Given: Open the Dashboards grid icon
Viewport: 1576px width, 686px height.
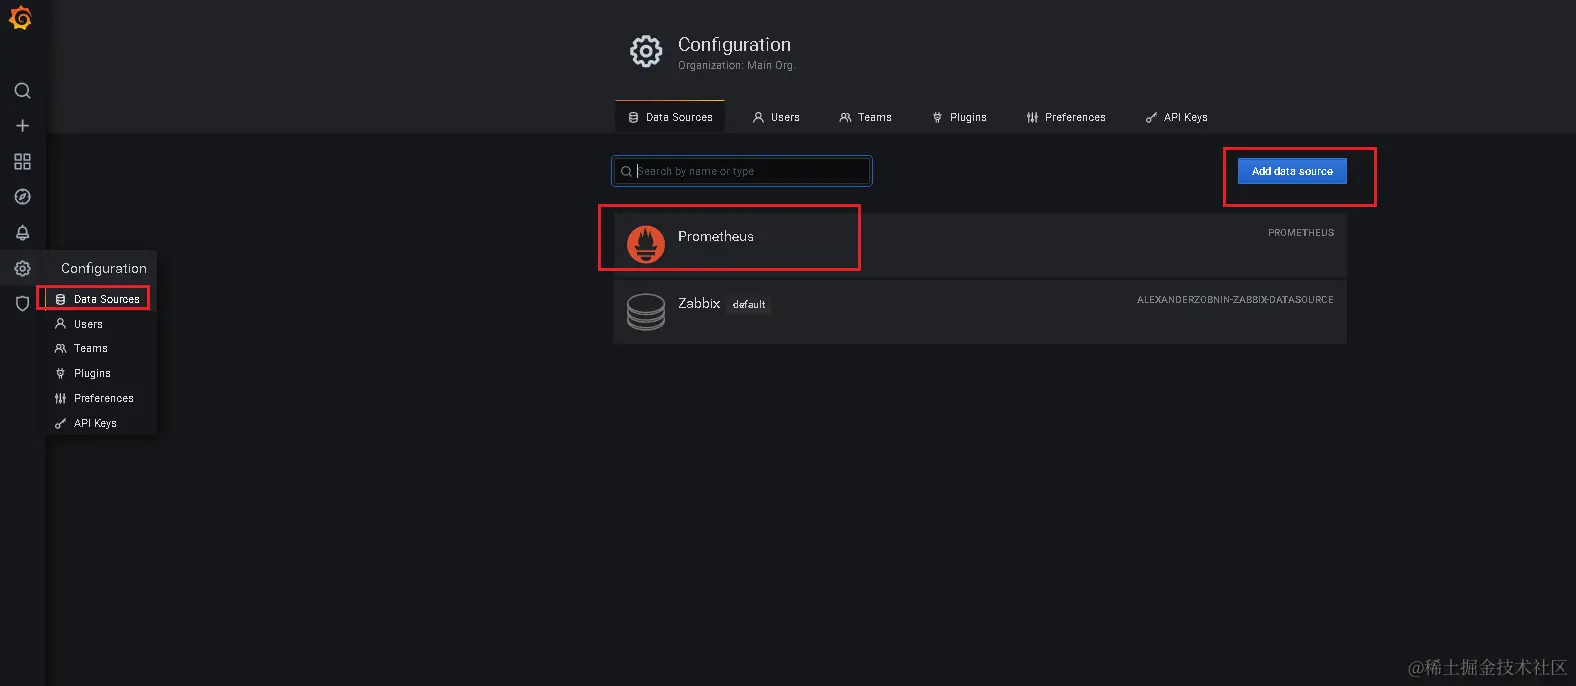Looking at the screenshot, I should click(x=22, y=162).
